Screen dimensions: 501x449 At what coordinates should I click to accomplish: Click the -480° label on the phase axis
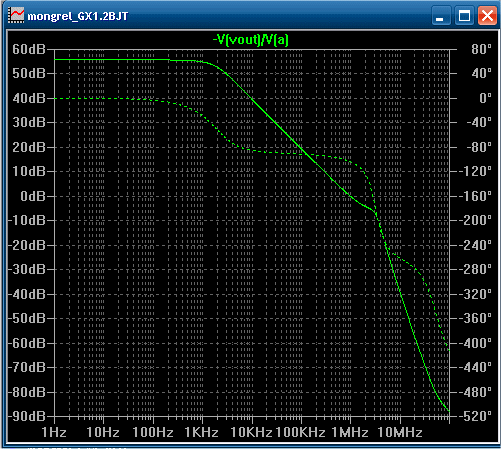pos(475,392)
